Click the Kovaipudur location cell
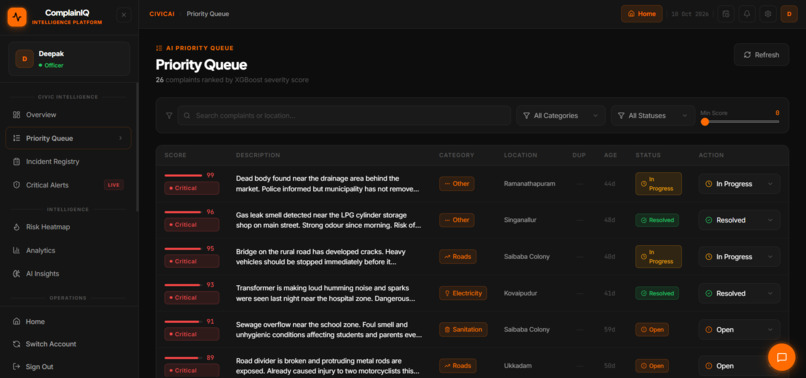Viewport: 806px width, 378px height. (520, 293)
